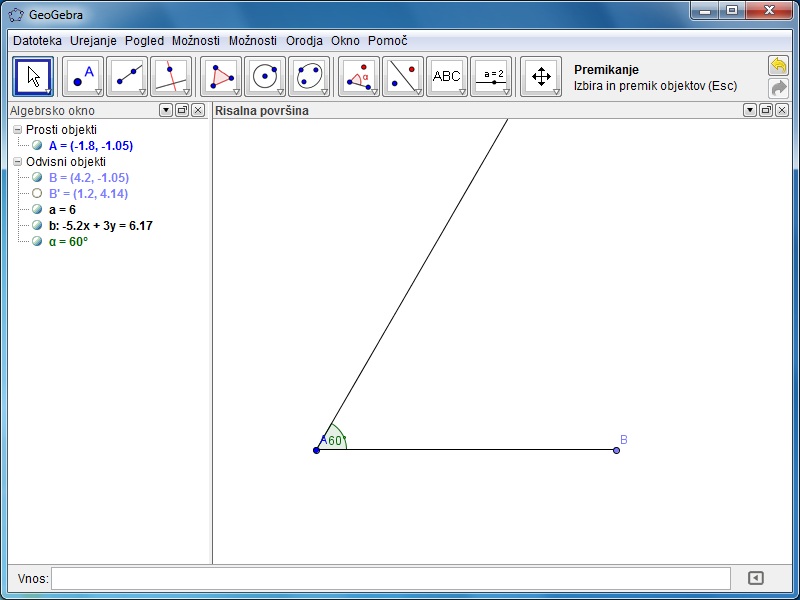Viewport: 800px width, 600px height.
Task: Activate the Insert Text ABC tool
Action: point(447,76)
